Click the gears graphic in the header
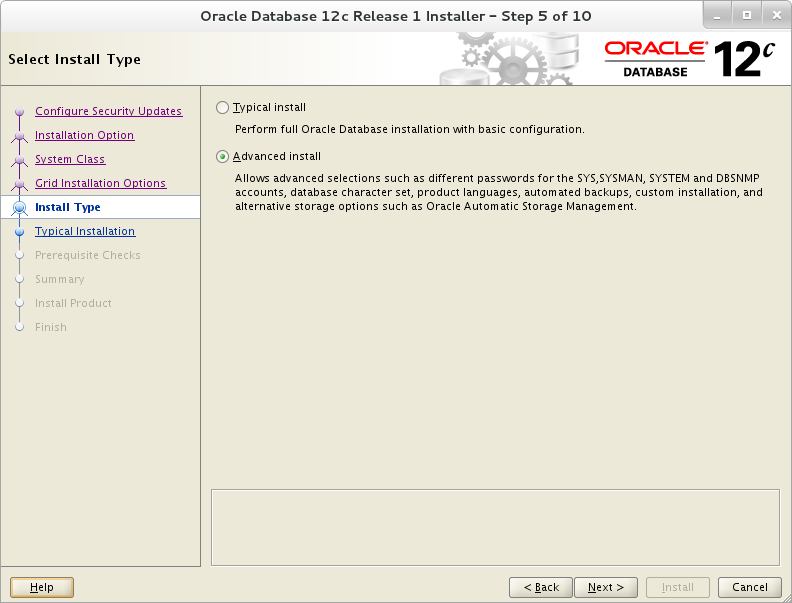 pyautogui.click(x=508, y=59)
